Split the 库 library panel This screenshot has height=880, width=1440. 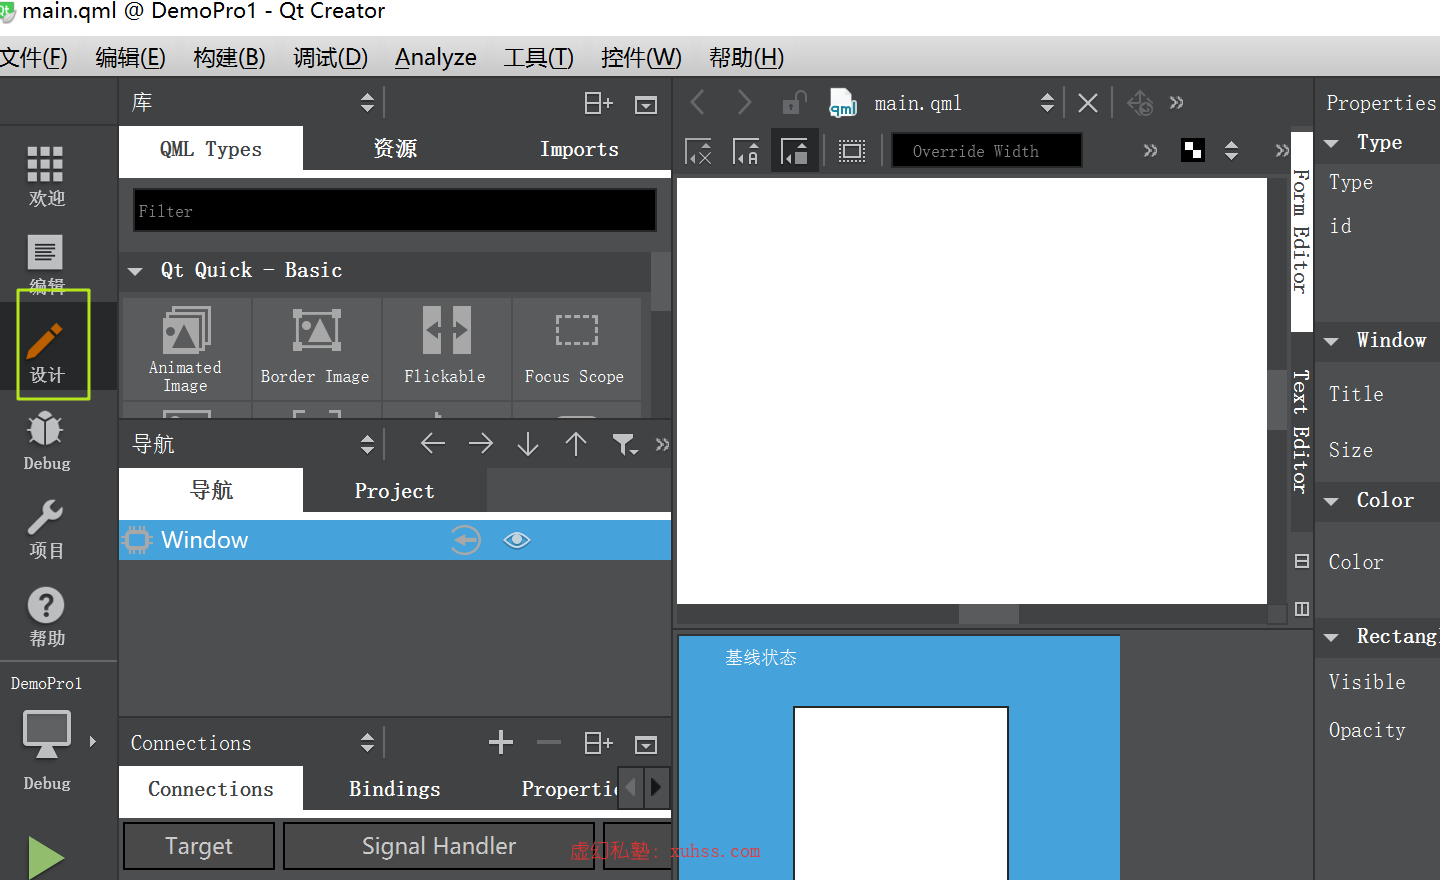click(598, 103)
